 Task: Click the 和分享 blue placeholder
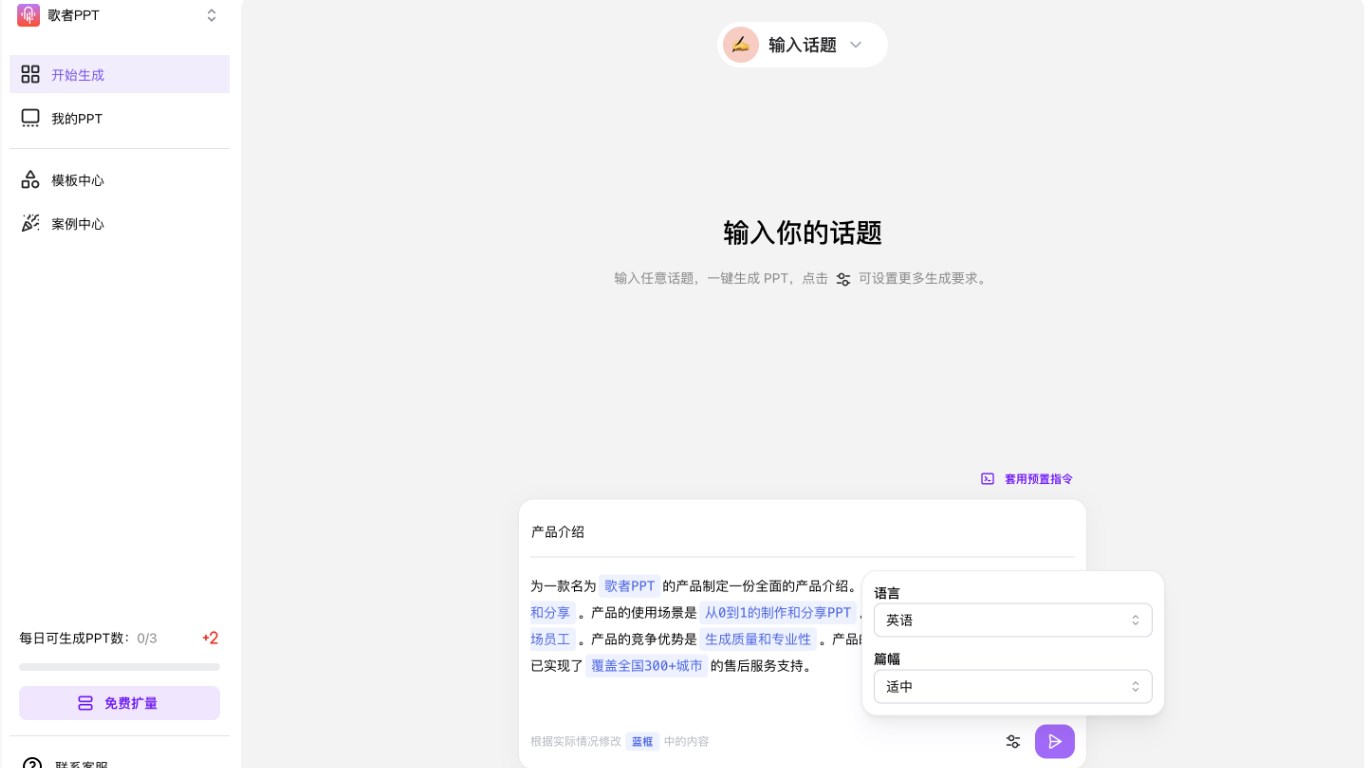pyautogui.click(x=551, y=613)
